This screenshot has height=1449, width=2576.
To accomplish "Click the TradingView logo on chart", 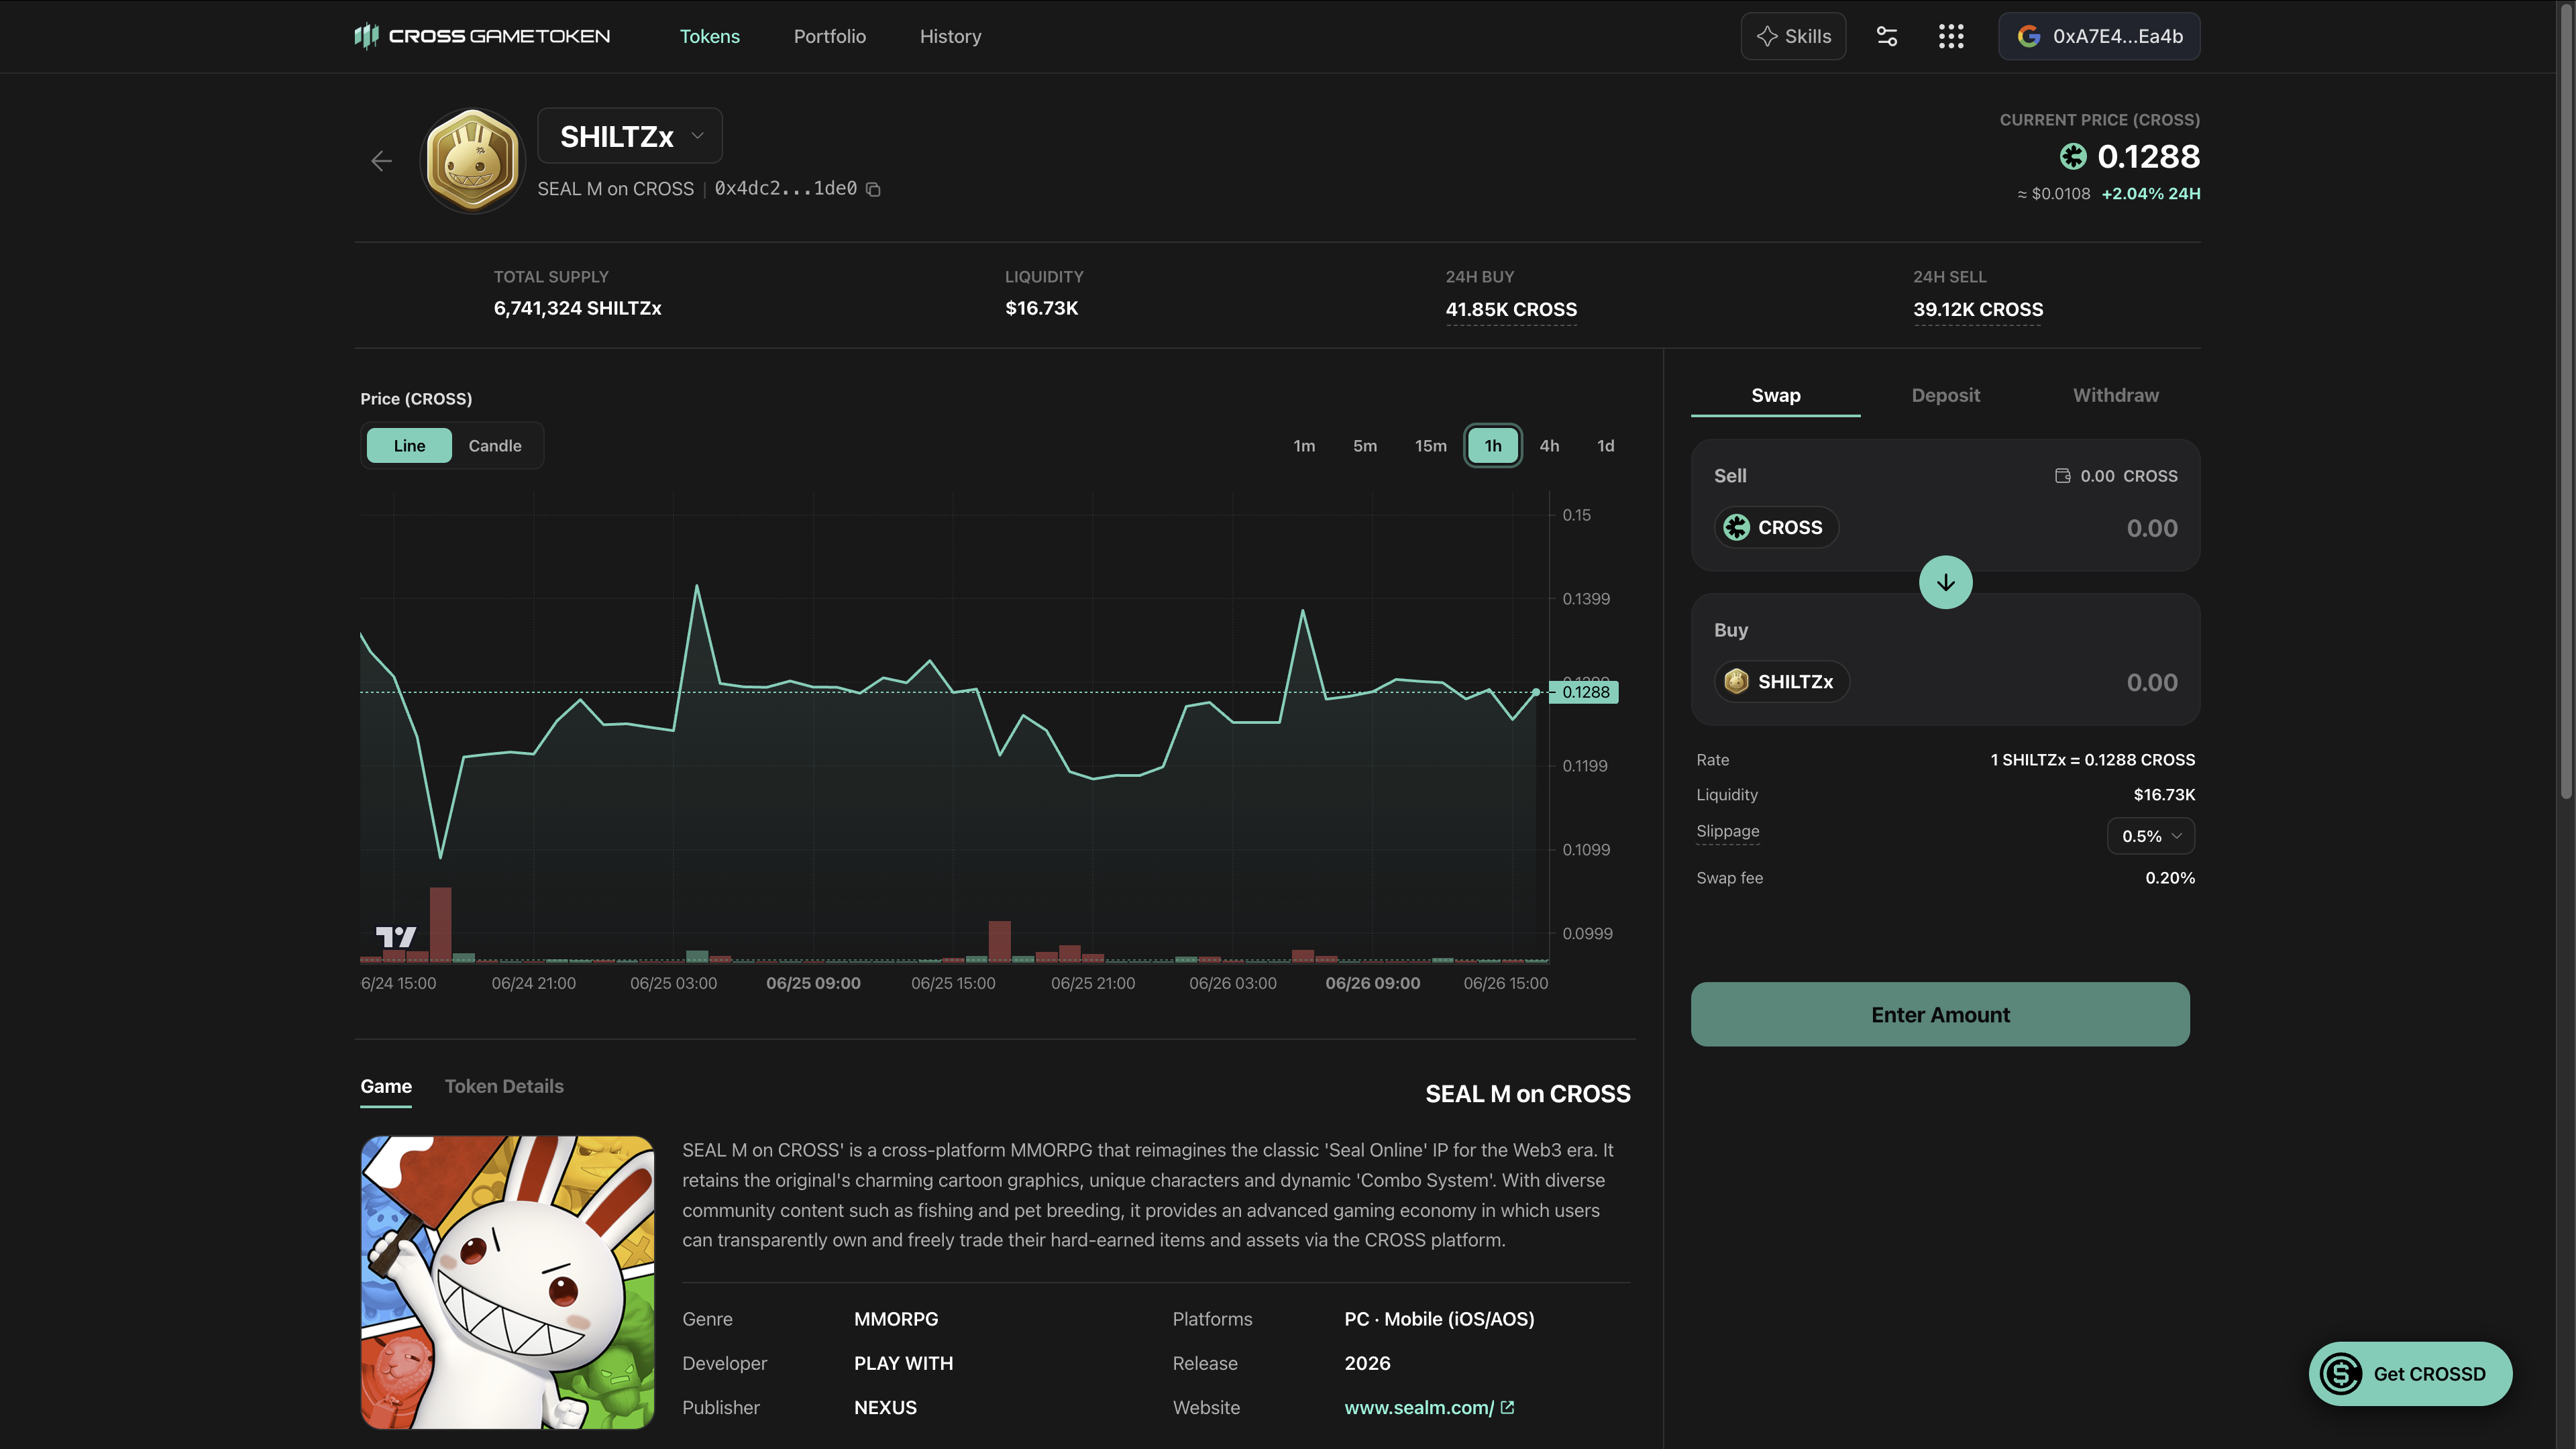I will tap(396, 937).
